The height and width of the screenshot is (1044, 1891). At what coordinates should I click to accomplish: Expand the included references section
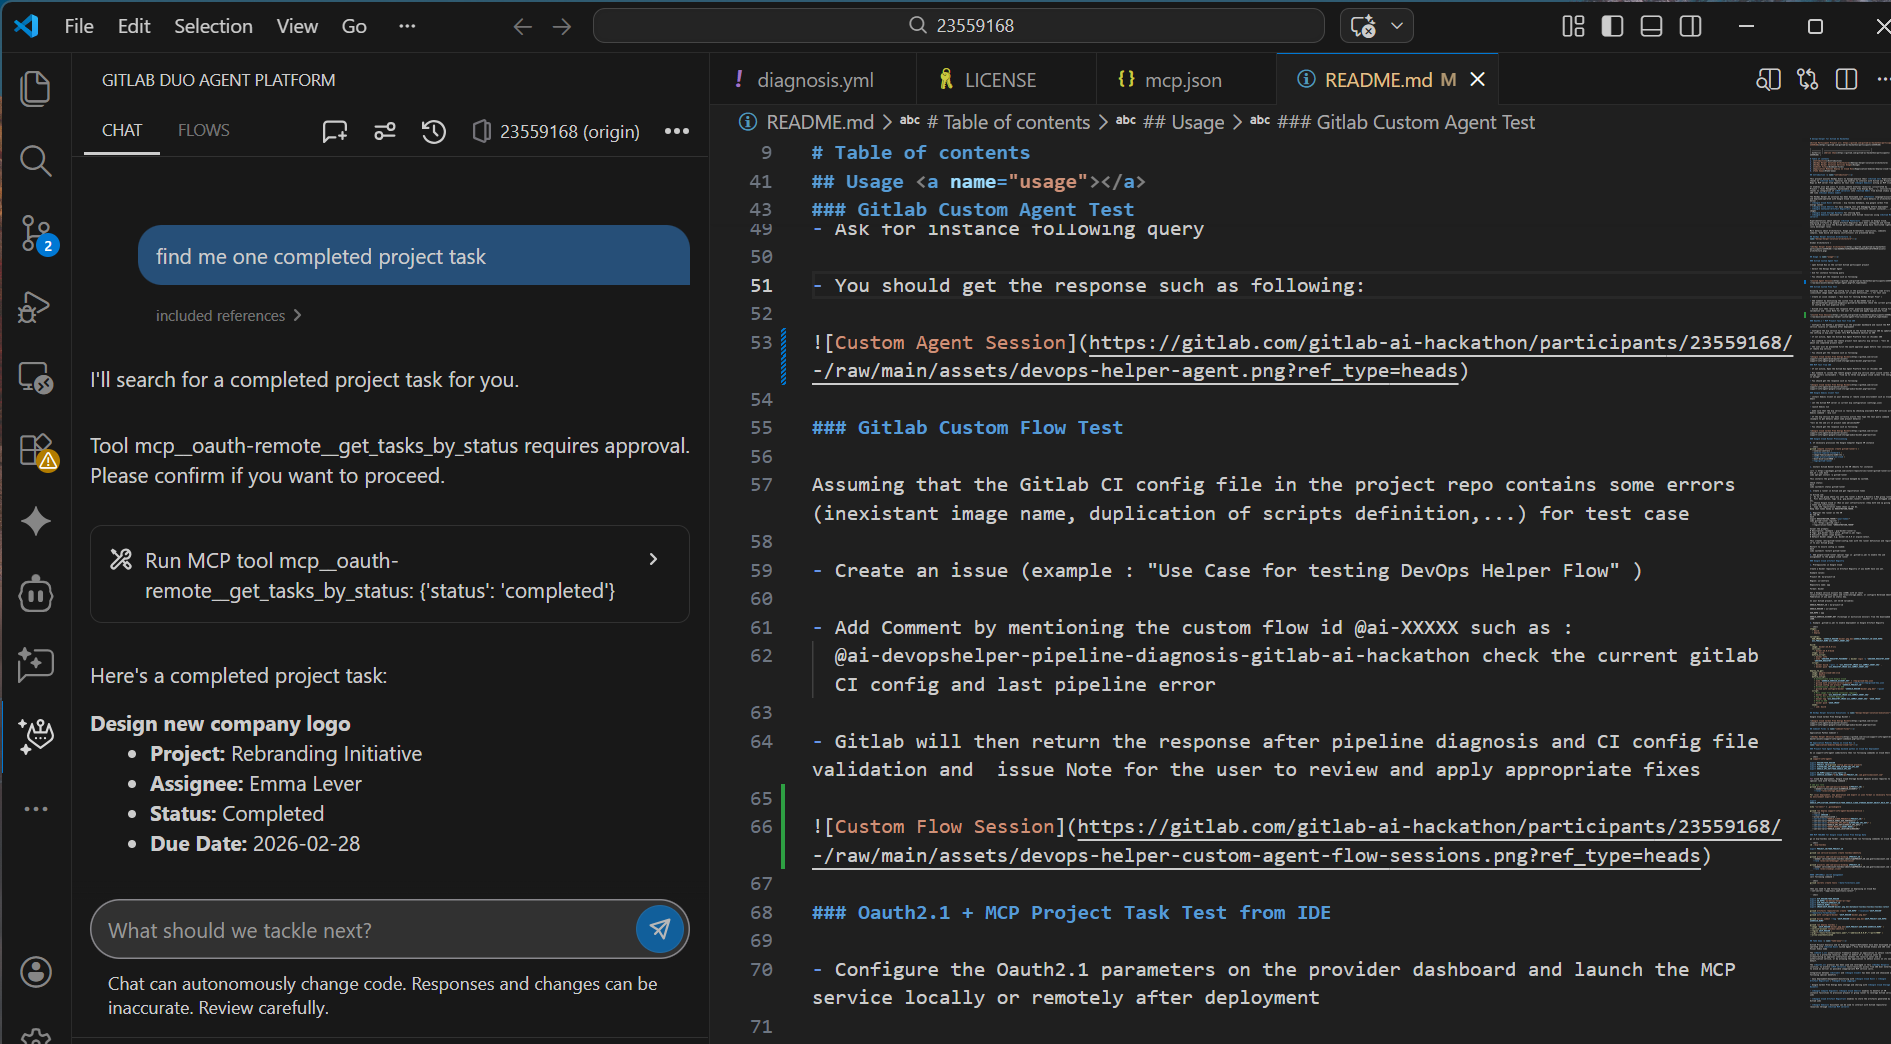[228, 316]
